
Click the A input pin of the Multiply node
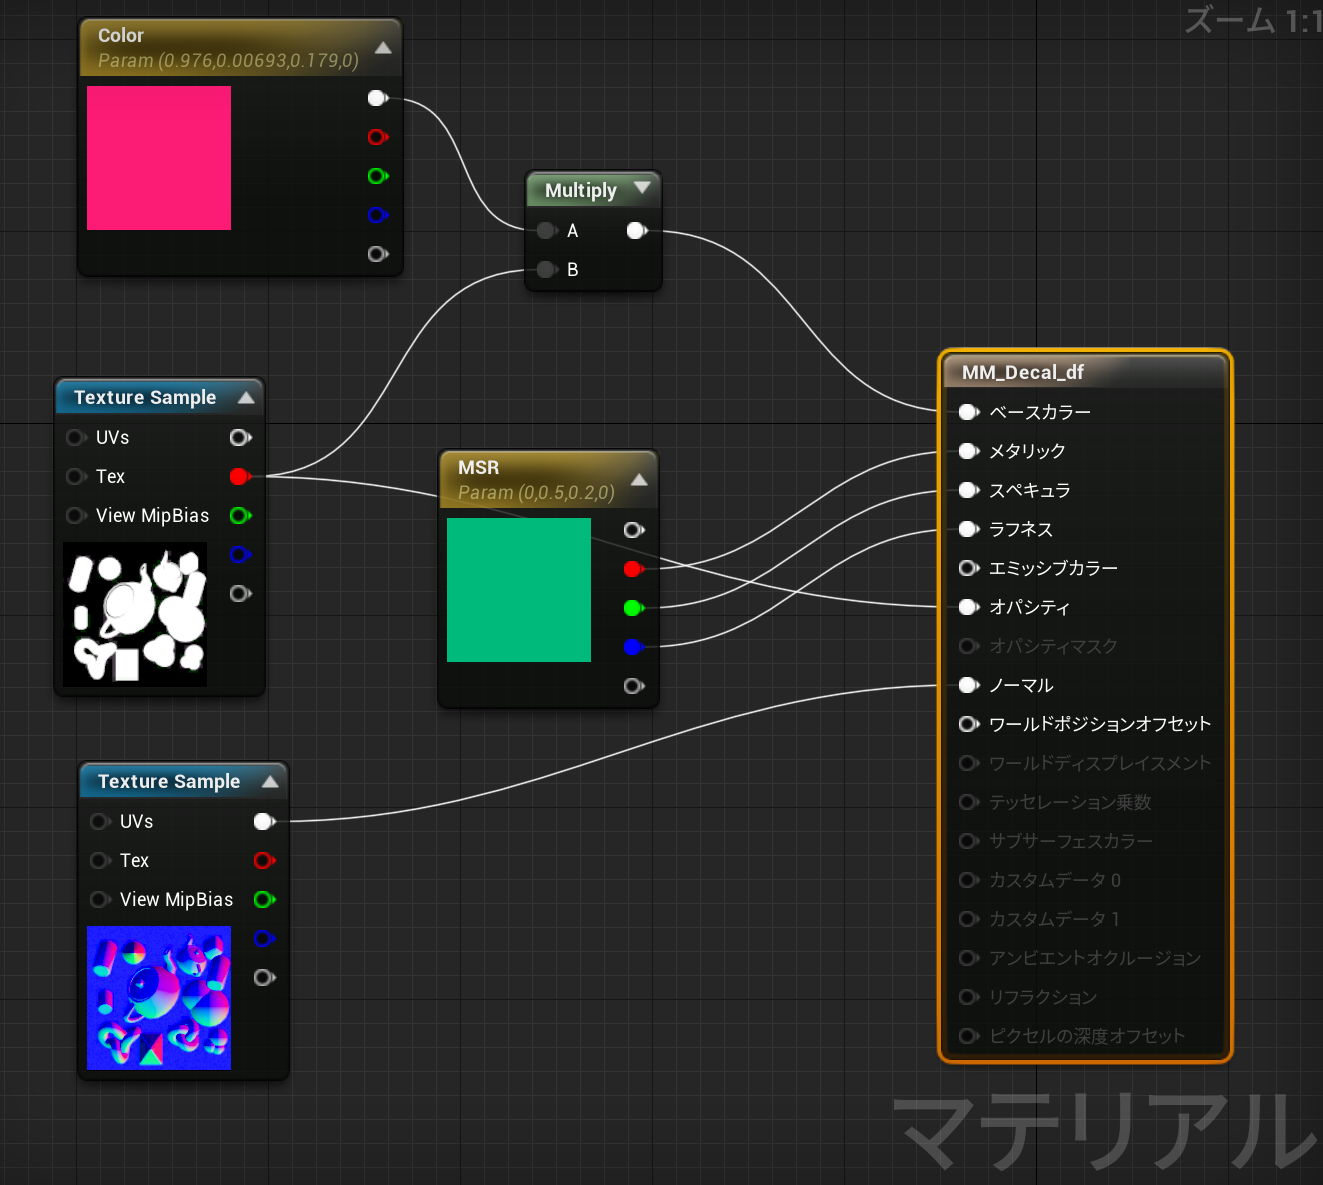click(x=547, y=230)
